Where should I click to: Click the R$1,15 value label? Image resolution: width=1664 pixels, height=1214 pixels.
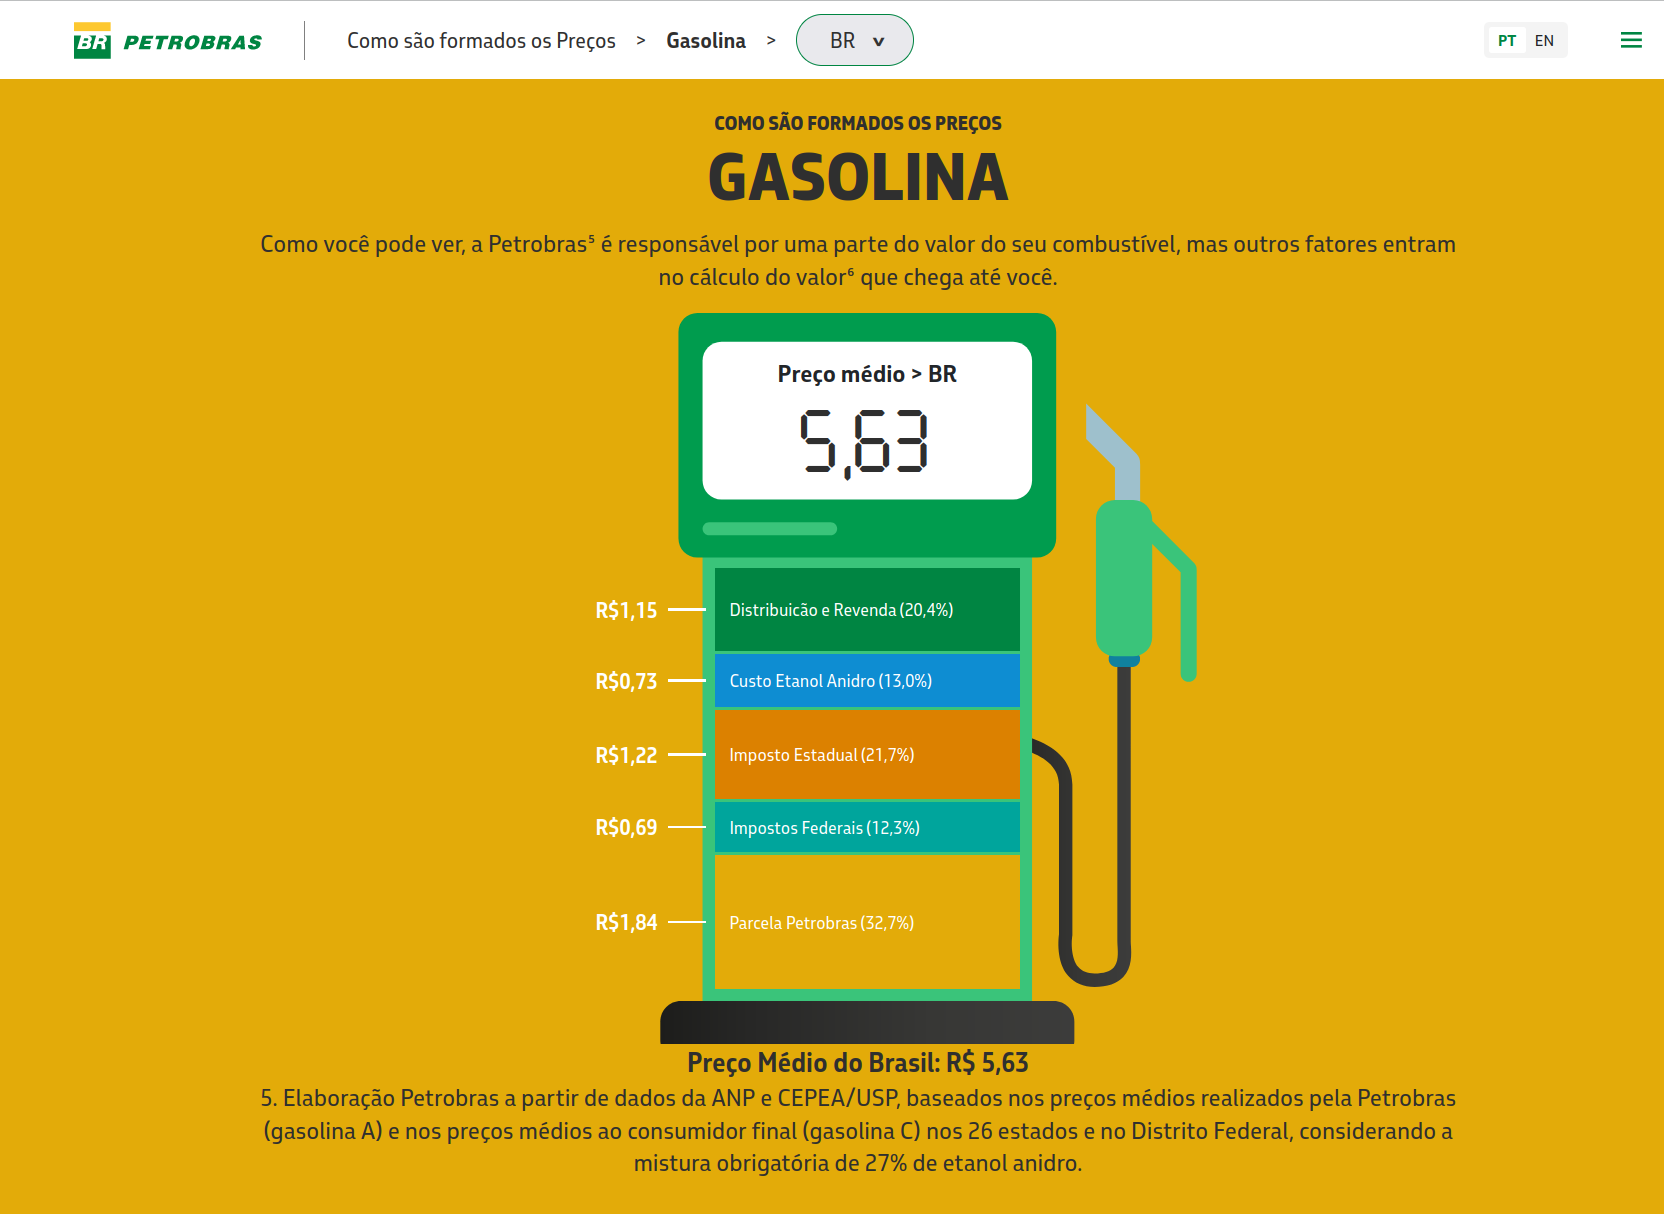coord(626,610)
